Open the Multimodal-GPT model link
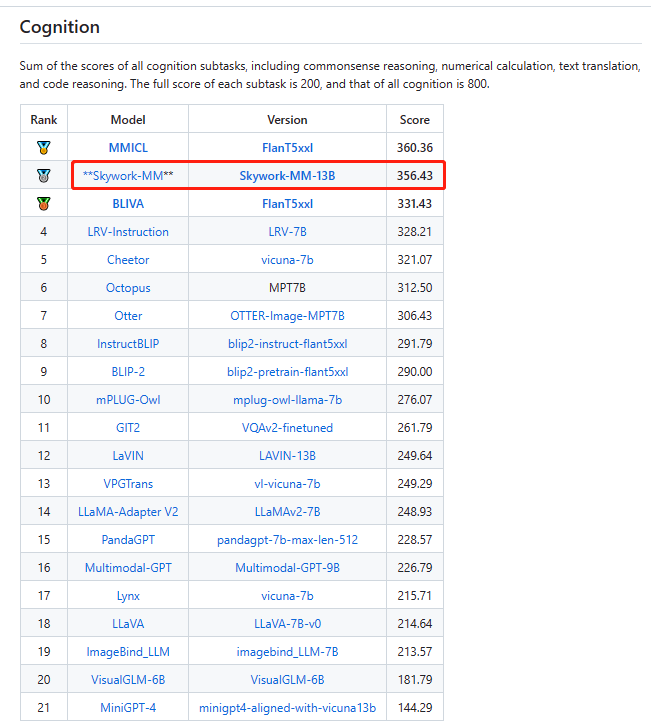Image resolution: width=651 pixels, height=728 pixels. pos(128,567)
